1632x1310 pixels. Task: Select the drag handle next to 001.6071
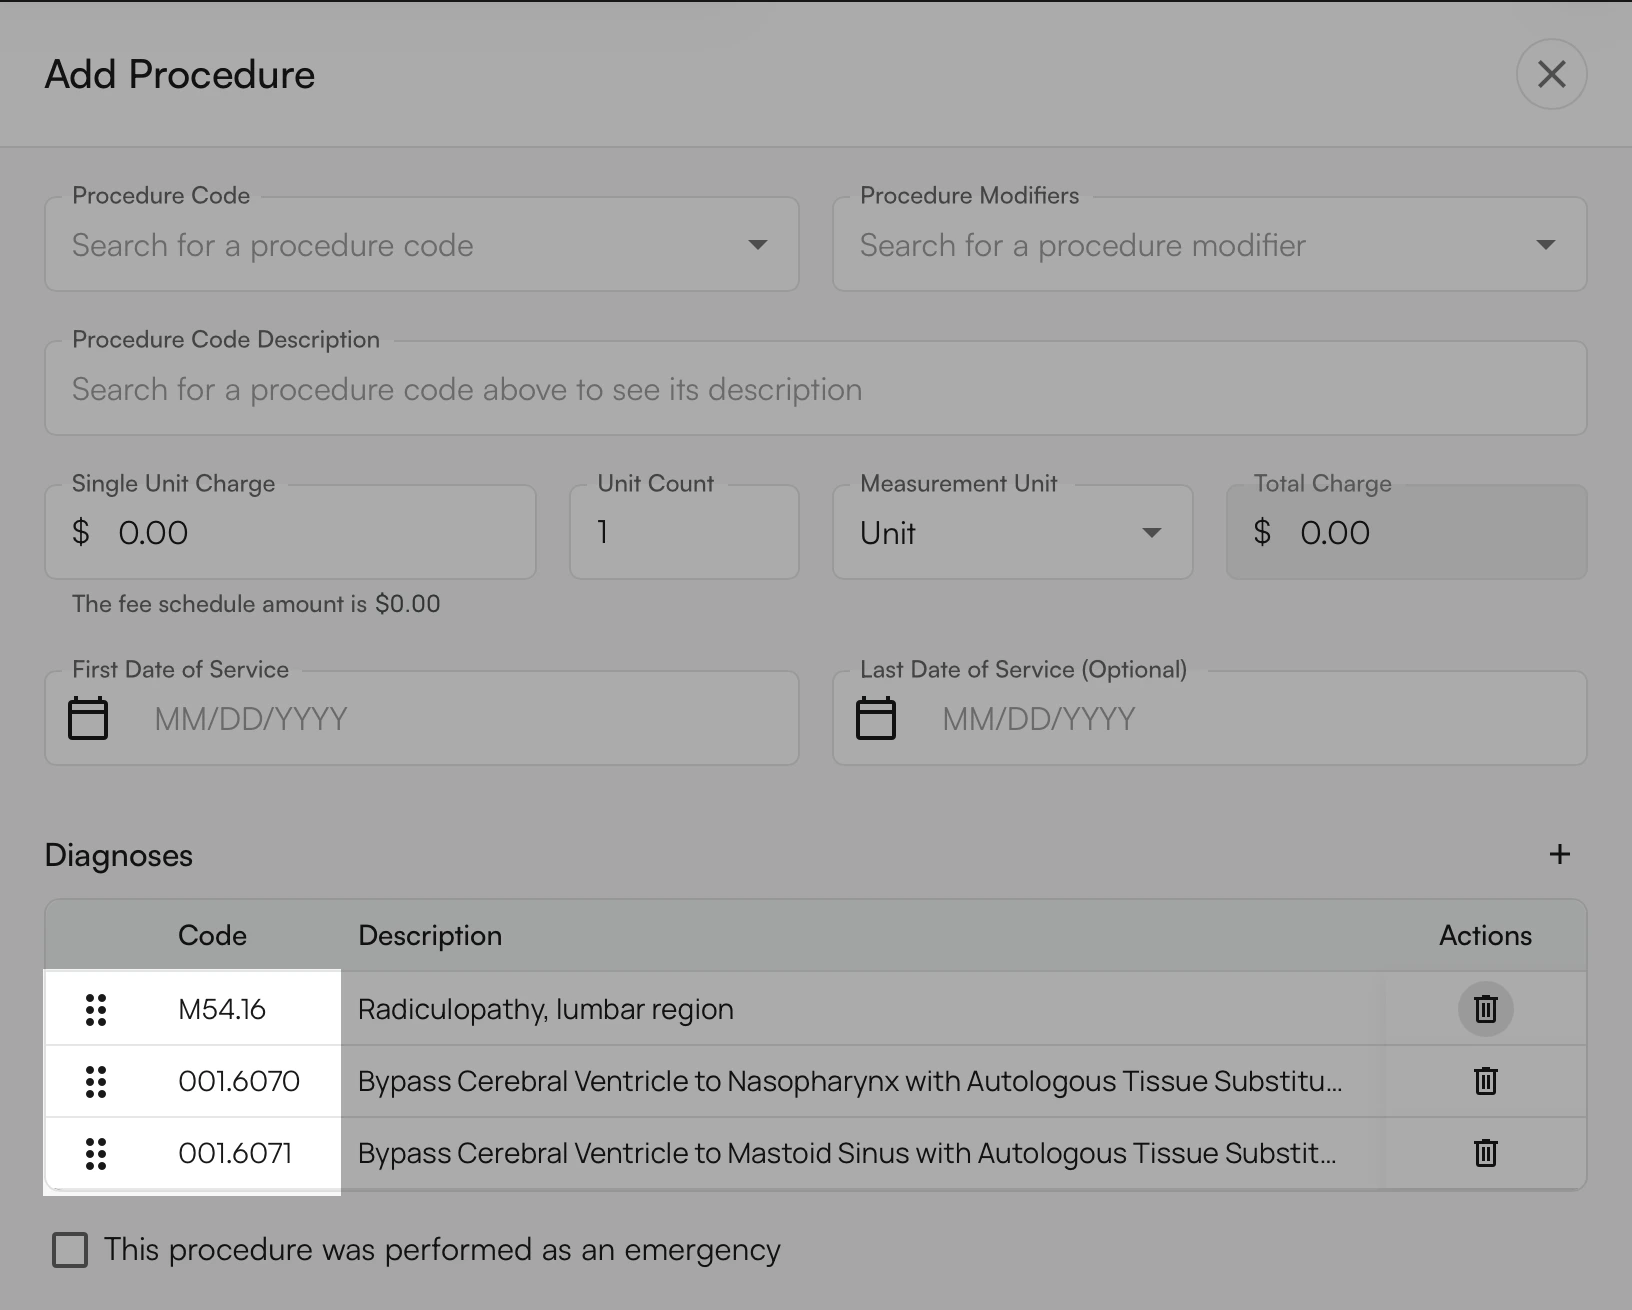click(x=95, y=1153)
